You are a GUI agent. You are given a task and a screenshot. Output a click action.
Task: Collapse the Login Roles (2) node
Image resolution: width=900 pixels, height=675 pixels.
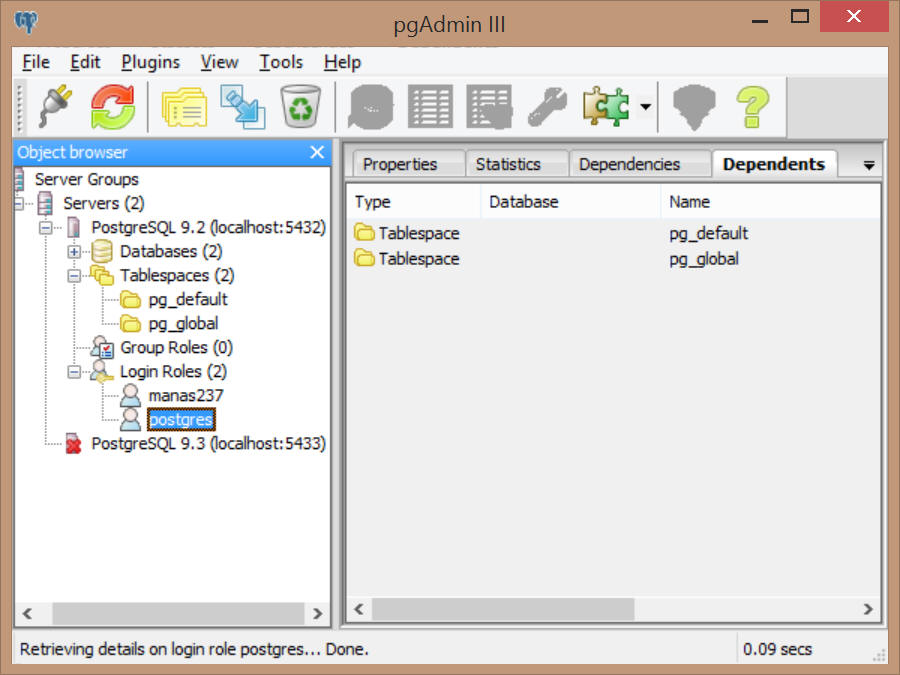(x=74, y=372)
